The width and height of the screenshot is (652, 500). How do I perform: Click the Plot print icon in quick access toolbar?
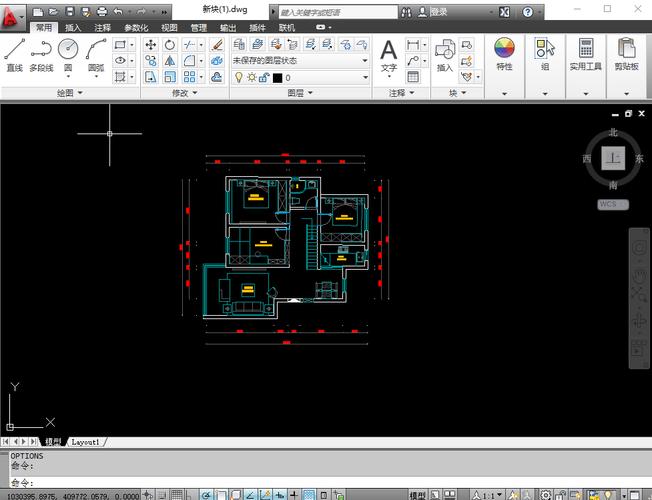pyautogui.click(x=102, y=12)
